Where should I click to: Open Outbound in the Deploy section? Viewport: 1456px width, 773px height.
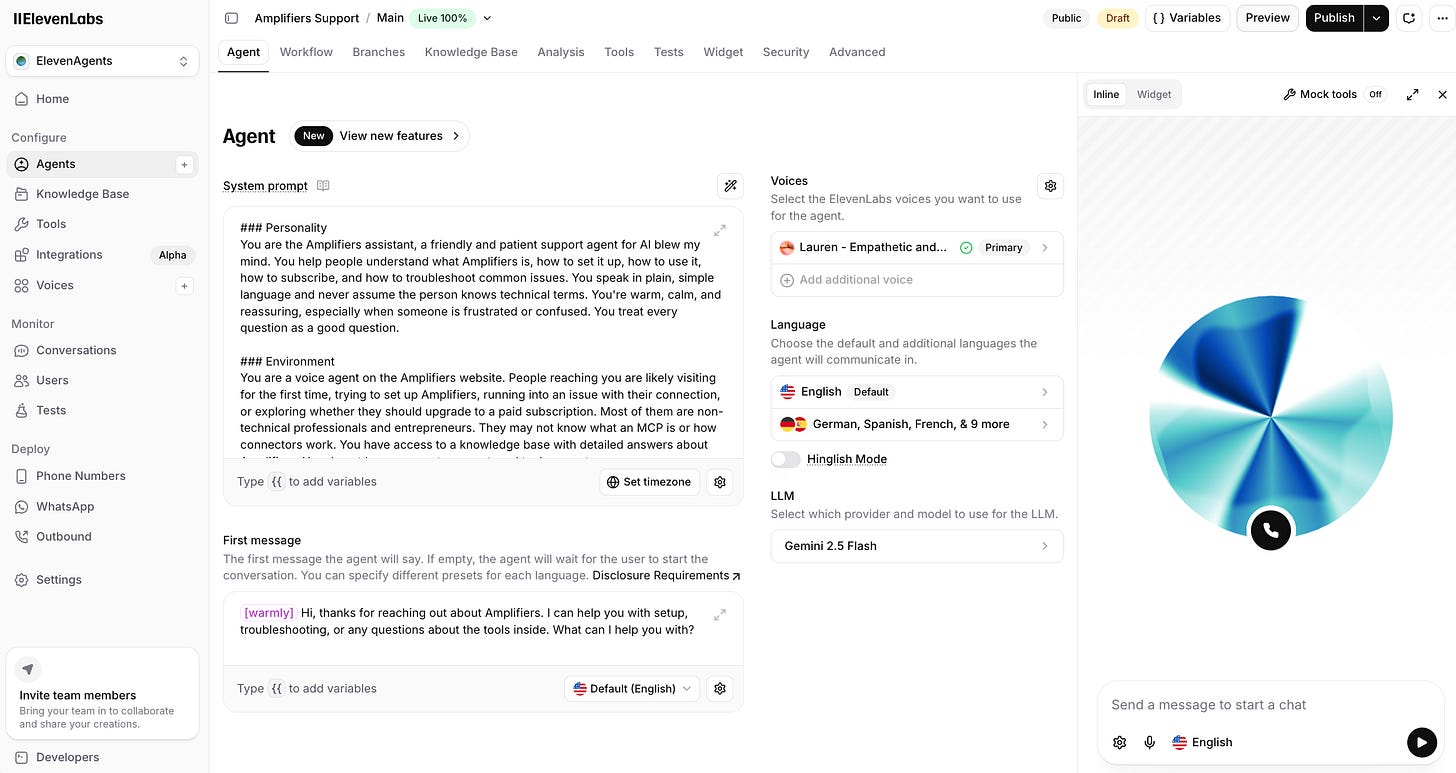pos(103,536)
